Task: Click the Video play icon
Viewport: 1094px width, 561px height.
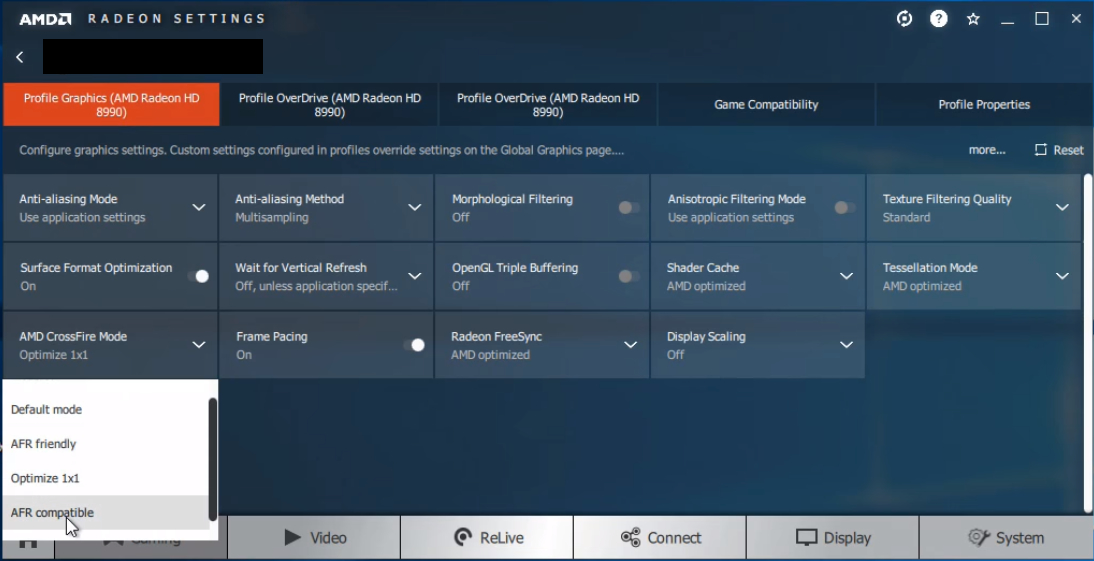Action: tap(292, 537)
